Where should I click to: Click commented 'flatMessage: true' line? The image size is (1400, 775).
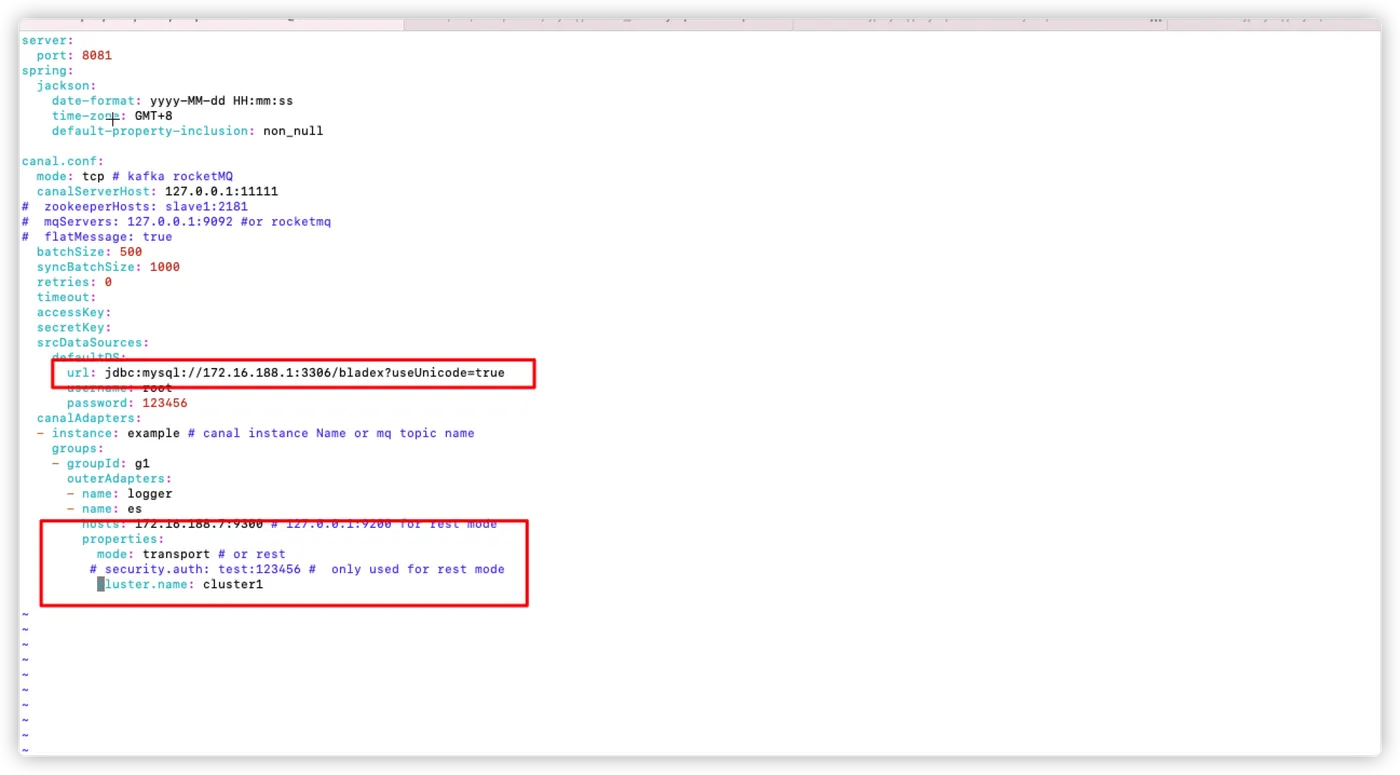(97, 237)
